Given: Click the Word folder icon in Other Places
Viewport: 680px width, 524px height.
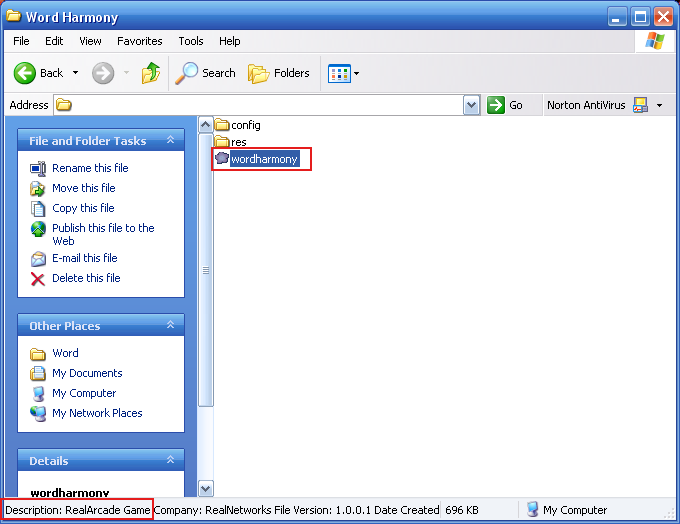Looking at the screenshot, I should (38, 354).
